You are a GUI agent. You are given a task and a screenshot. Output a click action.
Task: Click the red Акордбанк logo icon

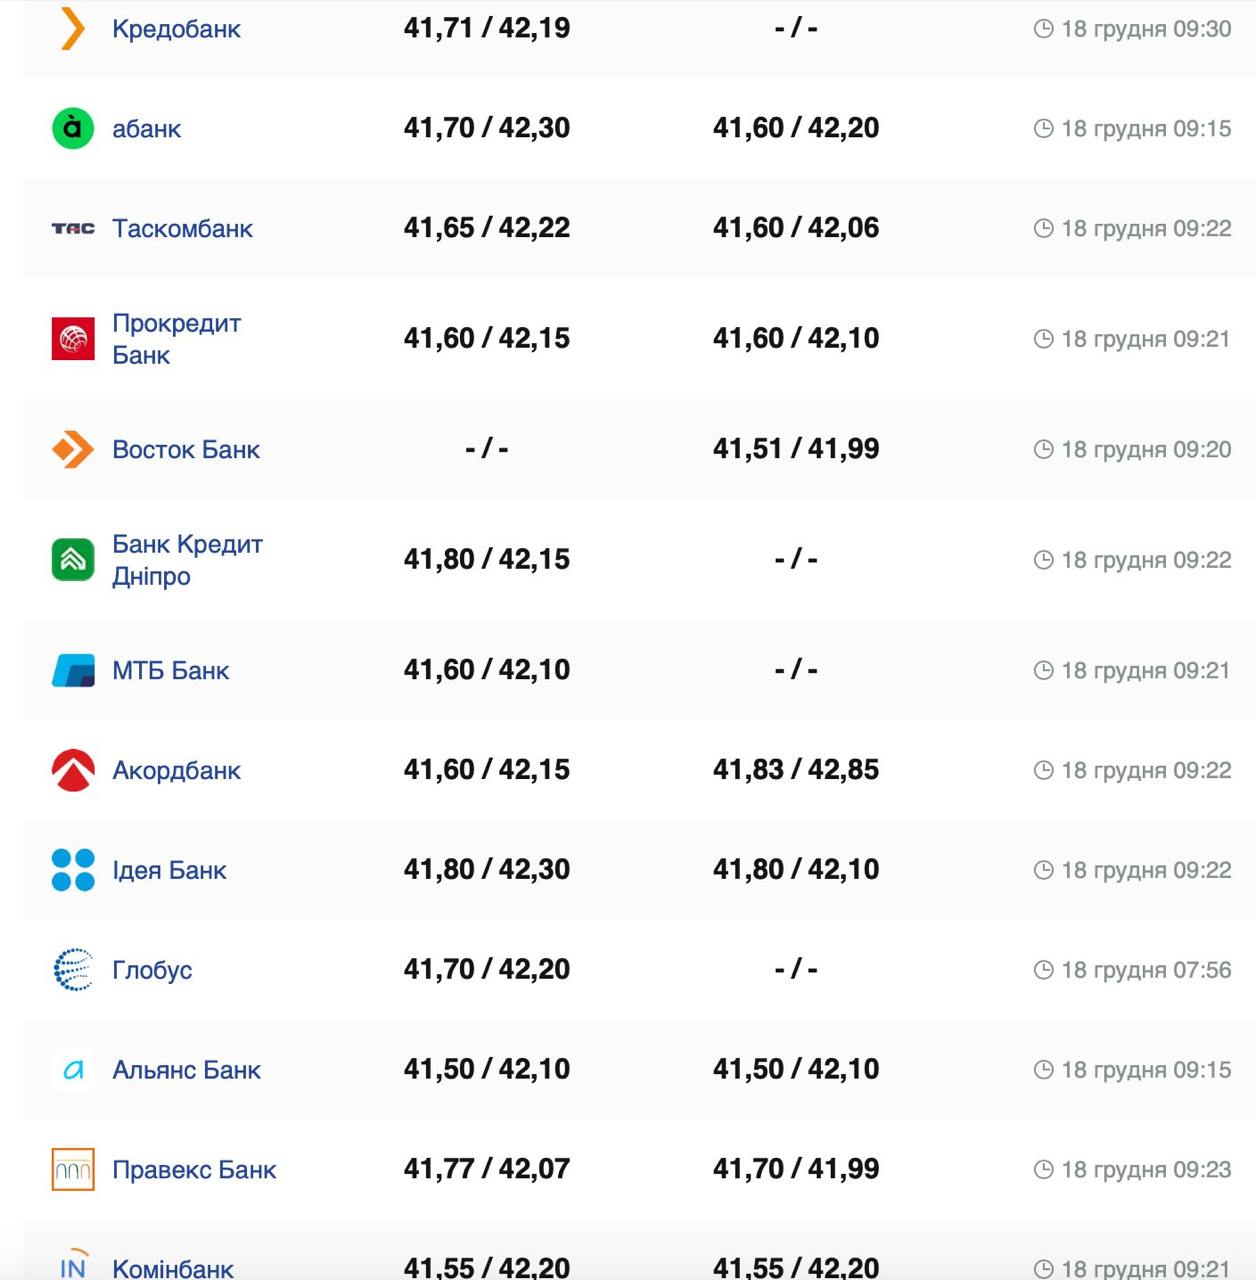[73, 770]
